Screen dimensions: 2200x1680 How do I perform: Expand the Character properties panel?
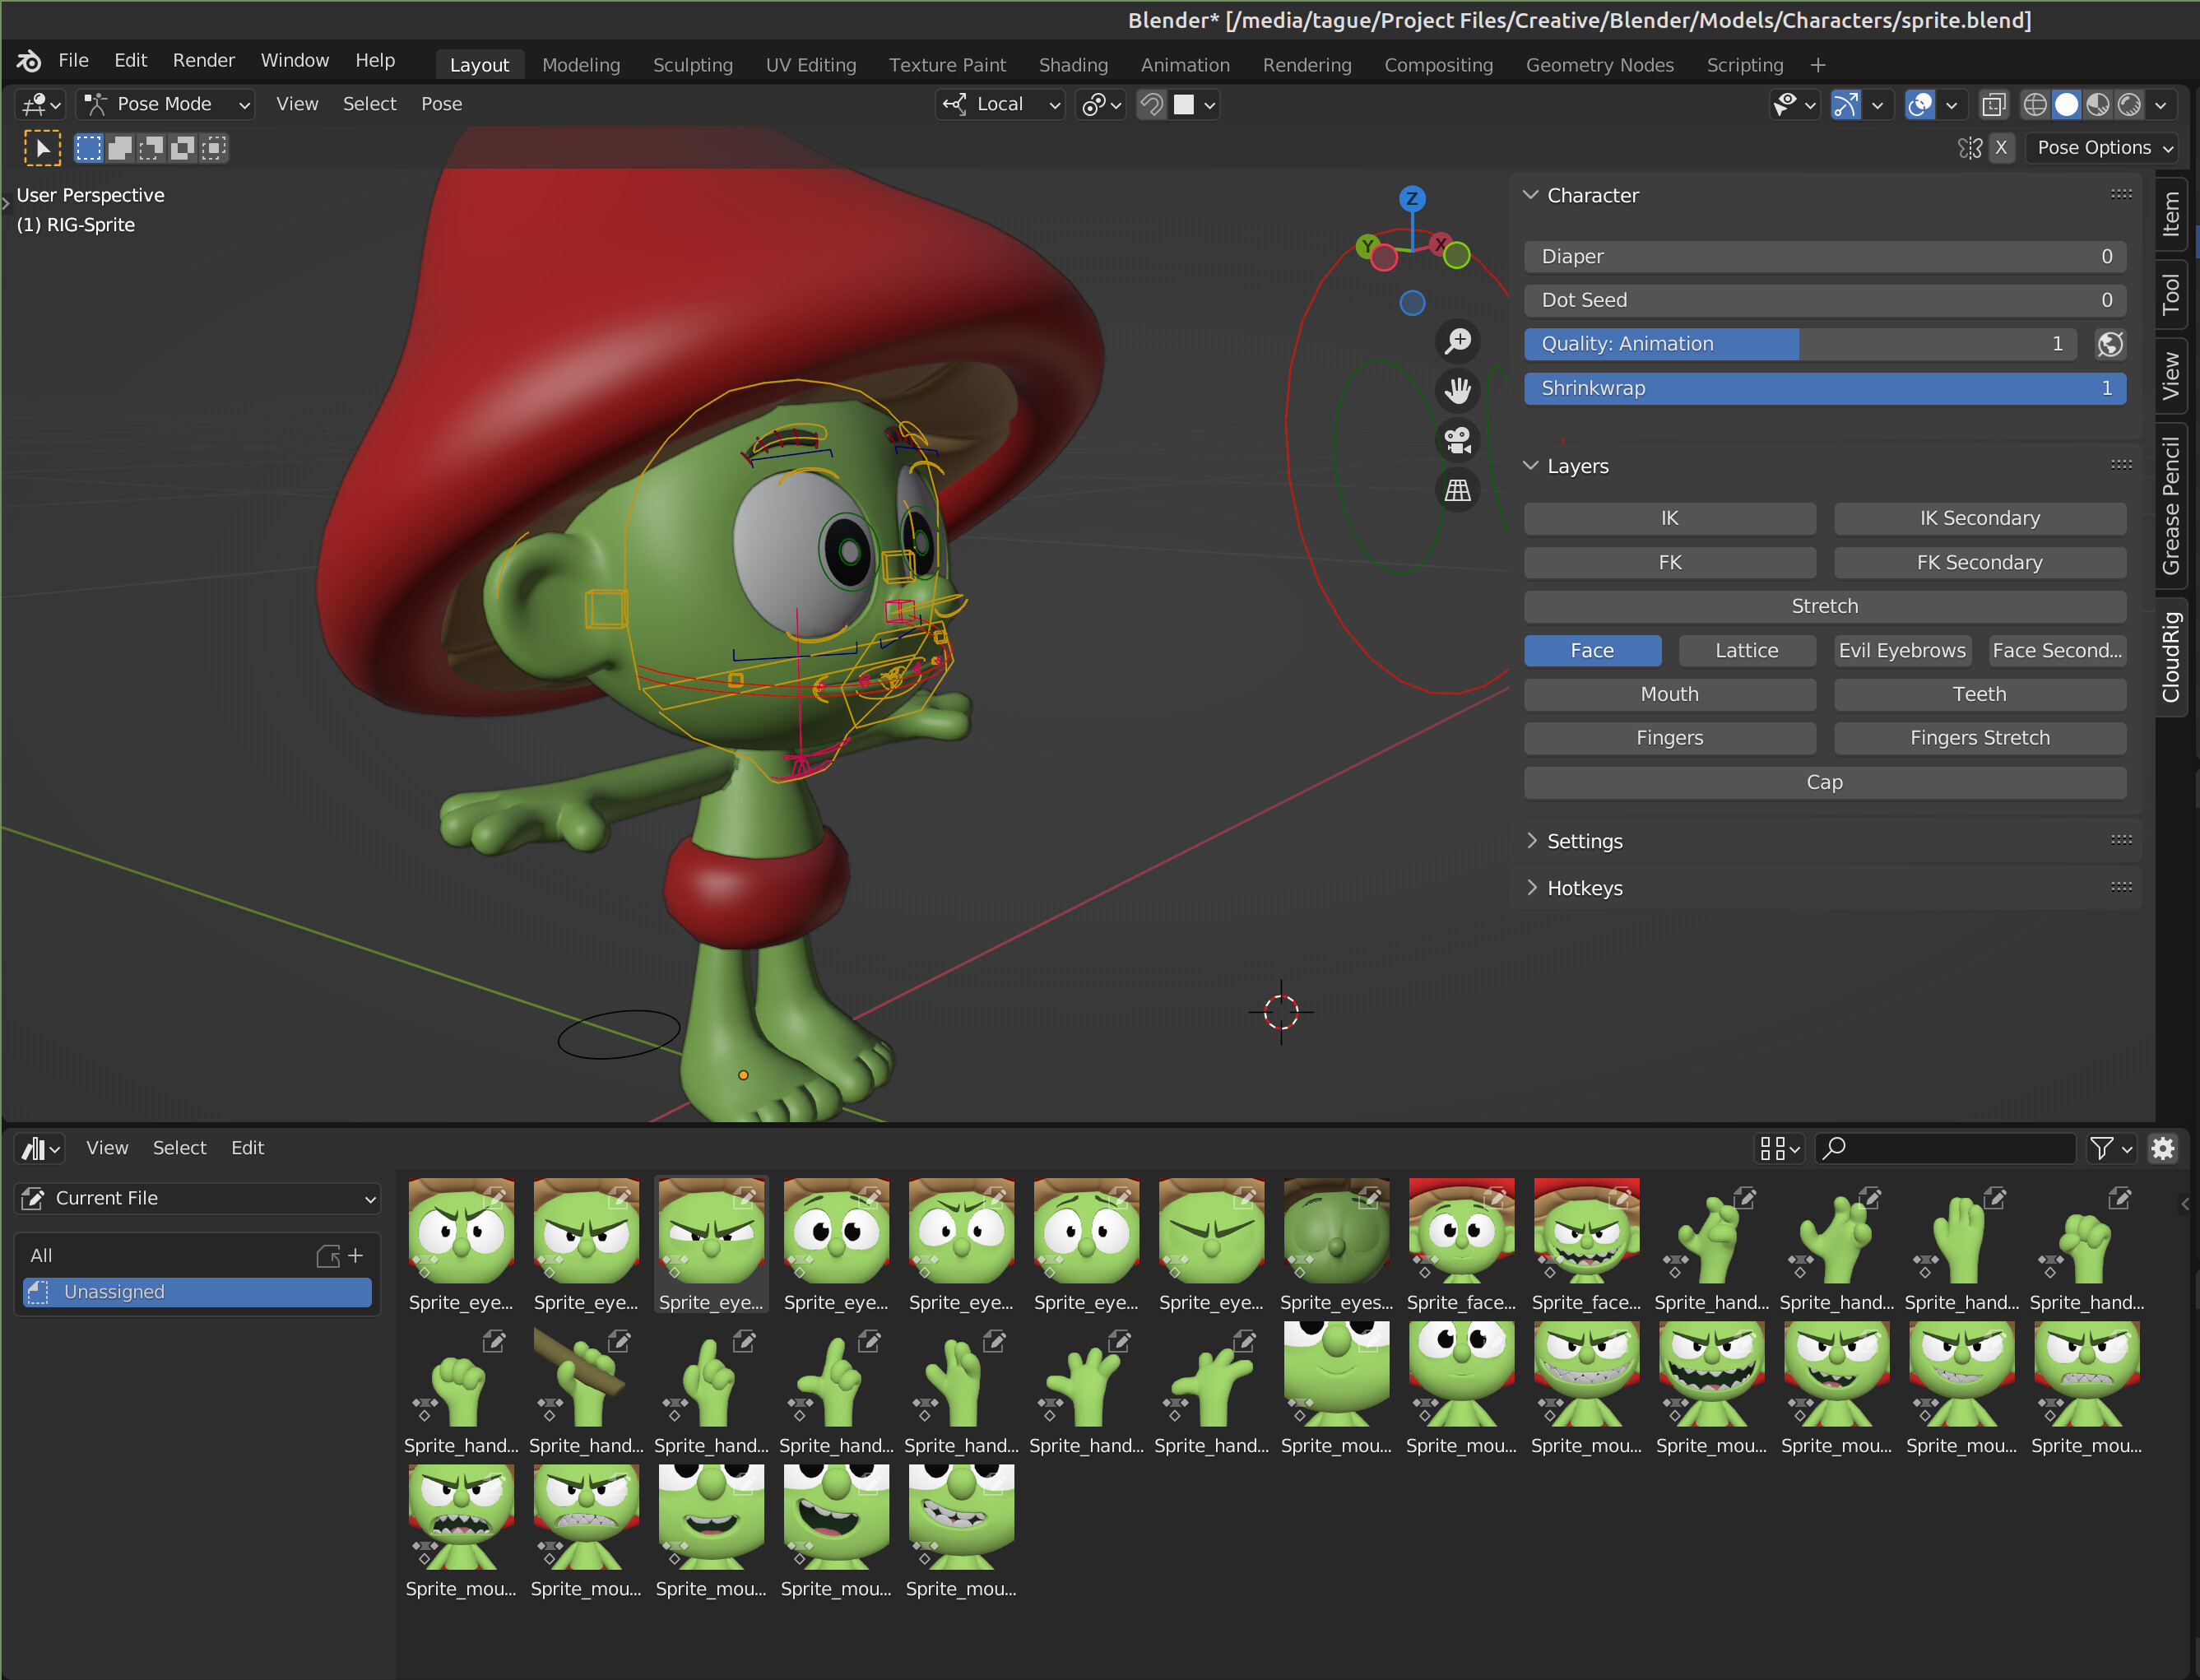(1531, 194)
